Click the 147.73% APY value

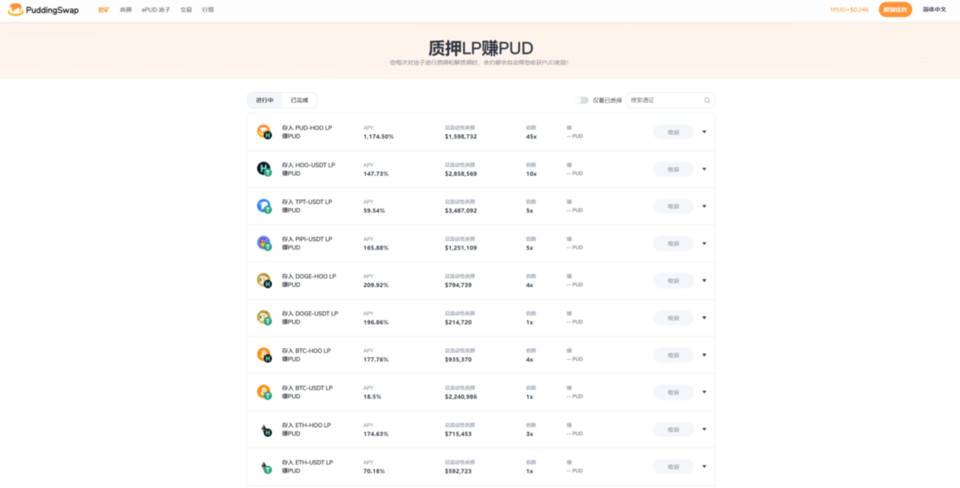pyautogui.click(x=376, y=174)
